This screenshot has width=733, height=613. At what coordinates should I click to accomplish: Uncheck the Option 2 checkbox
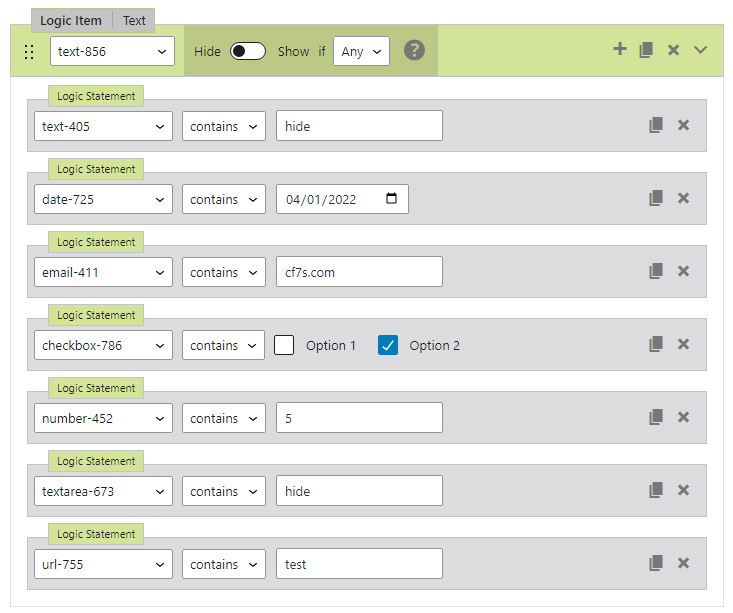pos(388,345)
